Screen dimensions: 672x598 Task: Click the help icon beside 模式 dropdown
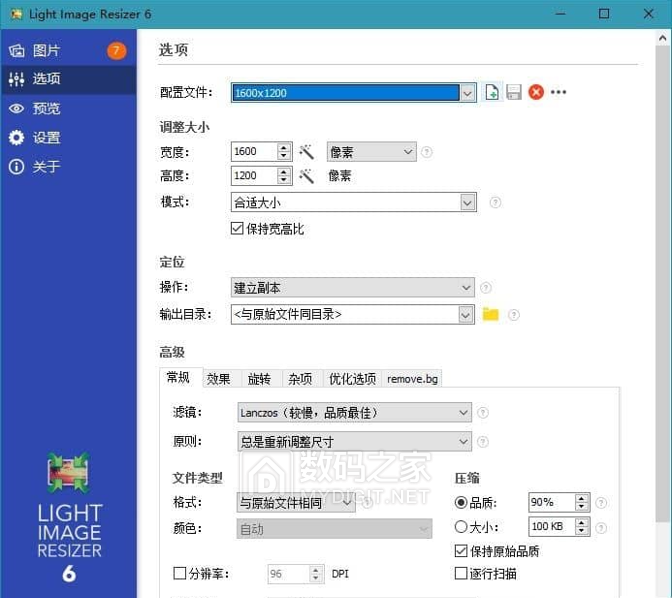pos(496,203)
